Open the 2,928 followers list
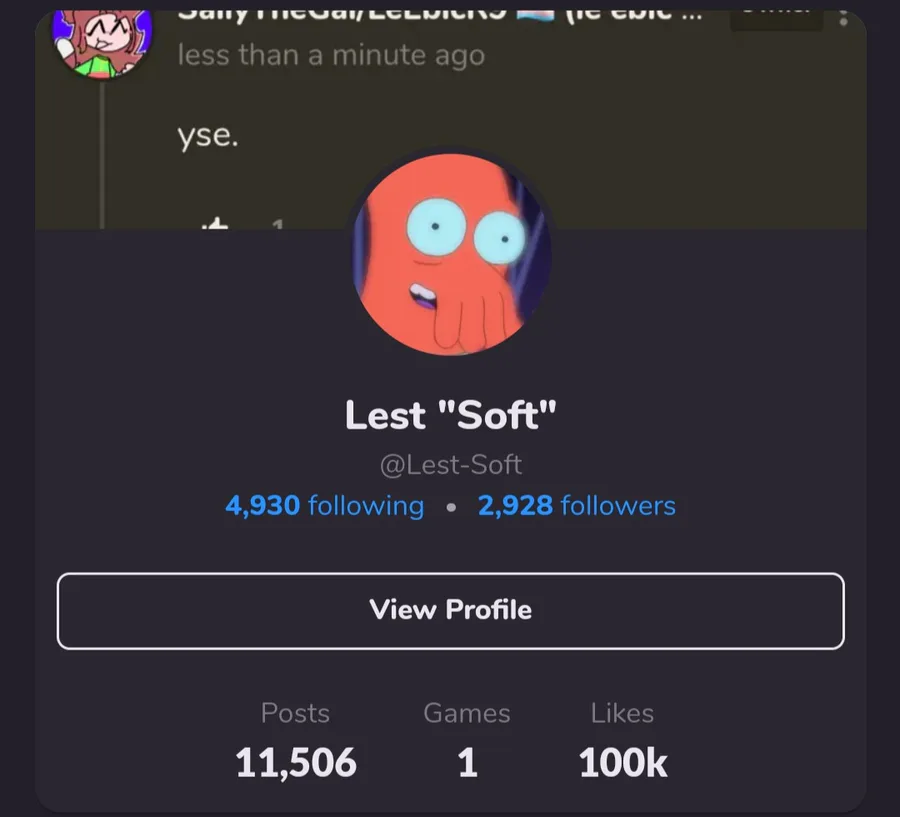Screen dimensions: 900x817 577,506
